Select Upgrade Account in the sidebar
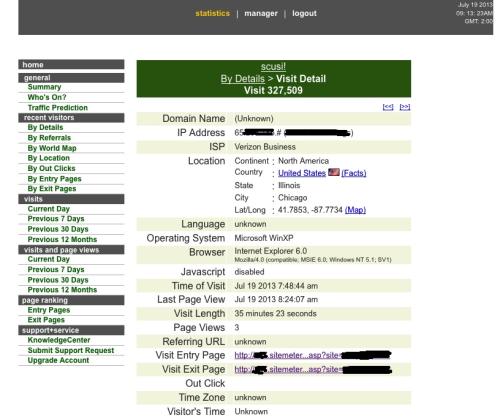Viewport: 500px width, 418px height. click(58, 360)
